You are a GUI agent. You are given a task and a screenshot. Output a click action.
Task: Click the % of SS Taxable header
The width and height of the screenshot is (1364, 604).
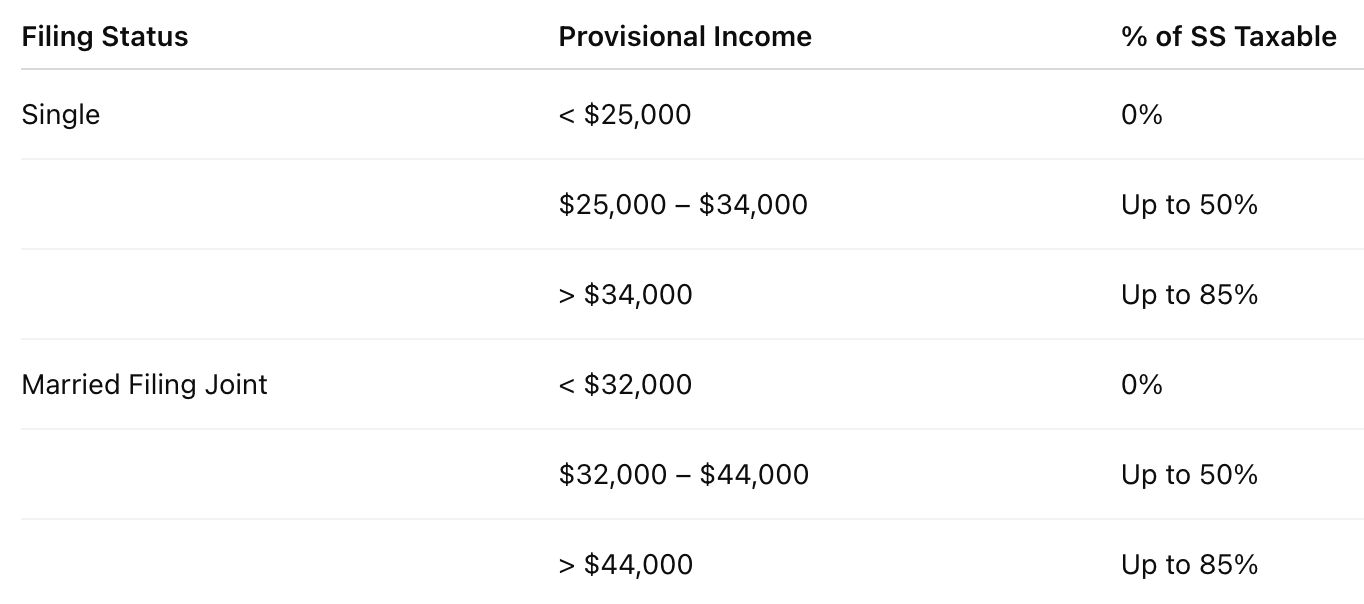point(1229,37)
